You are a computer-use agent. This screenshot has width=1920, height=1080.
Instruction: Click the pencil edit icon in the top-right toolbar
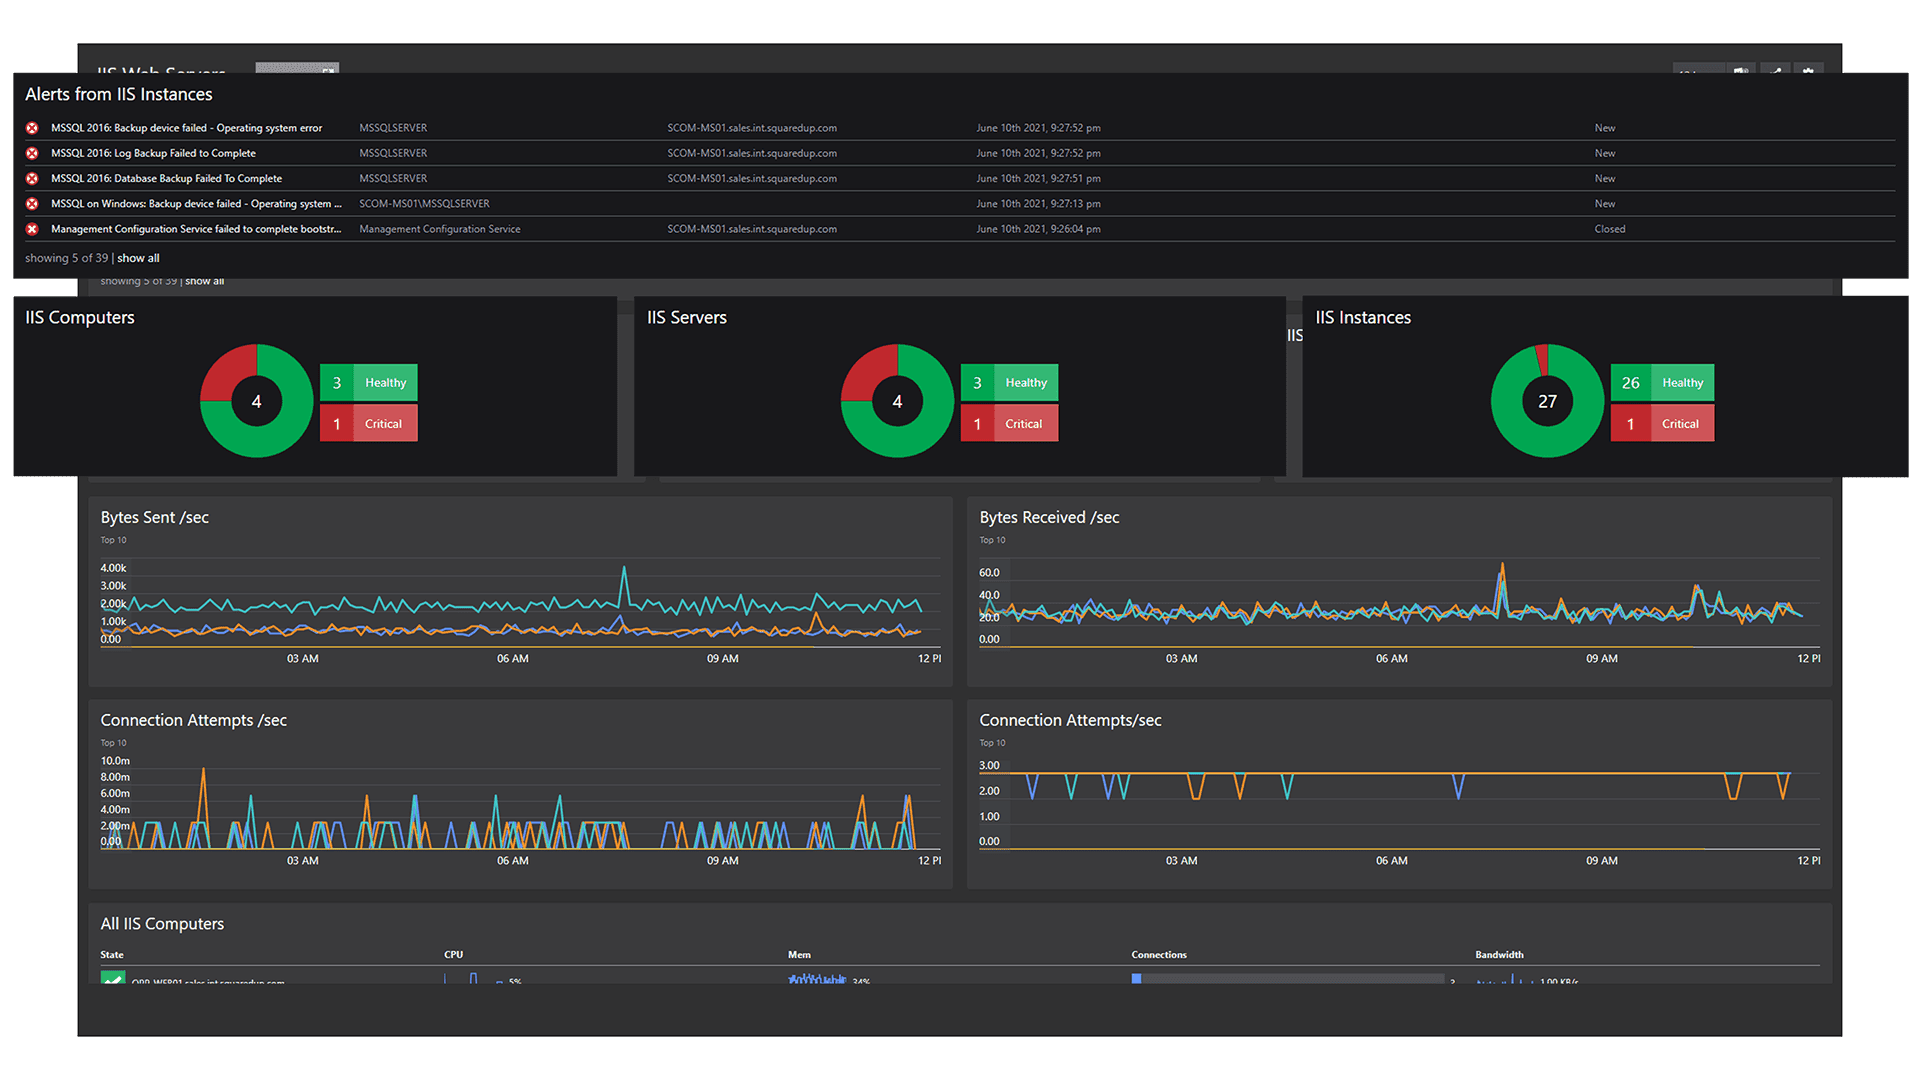(1776, 73)
